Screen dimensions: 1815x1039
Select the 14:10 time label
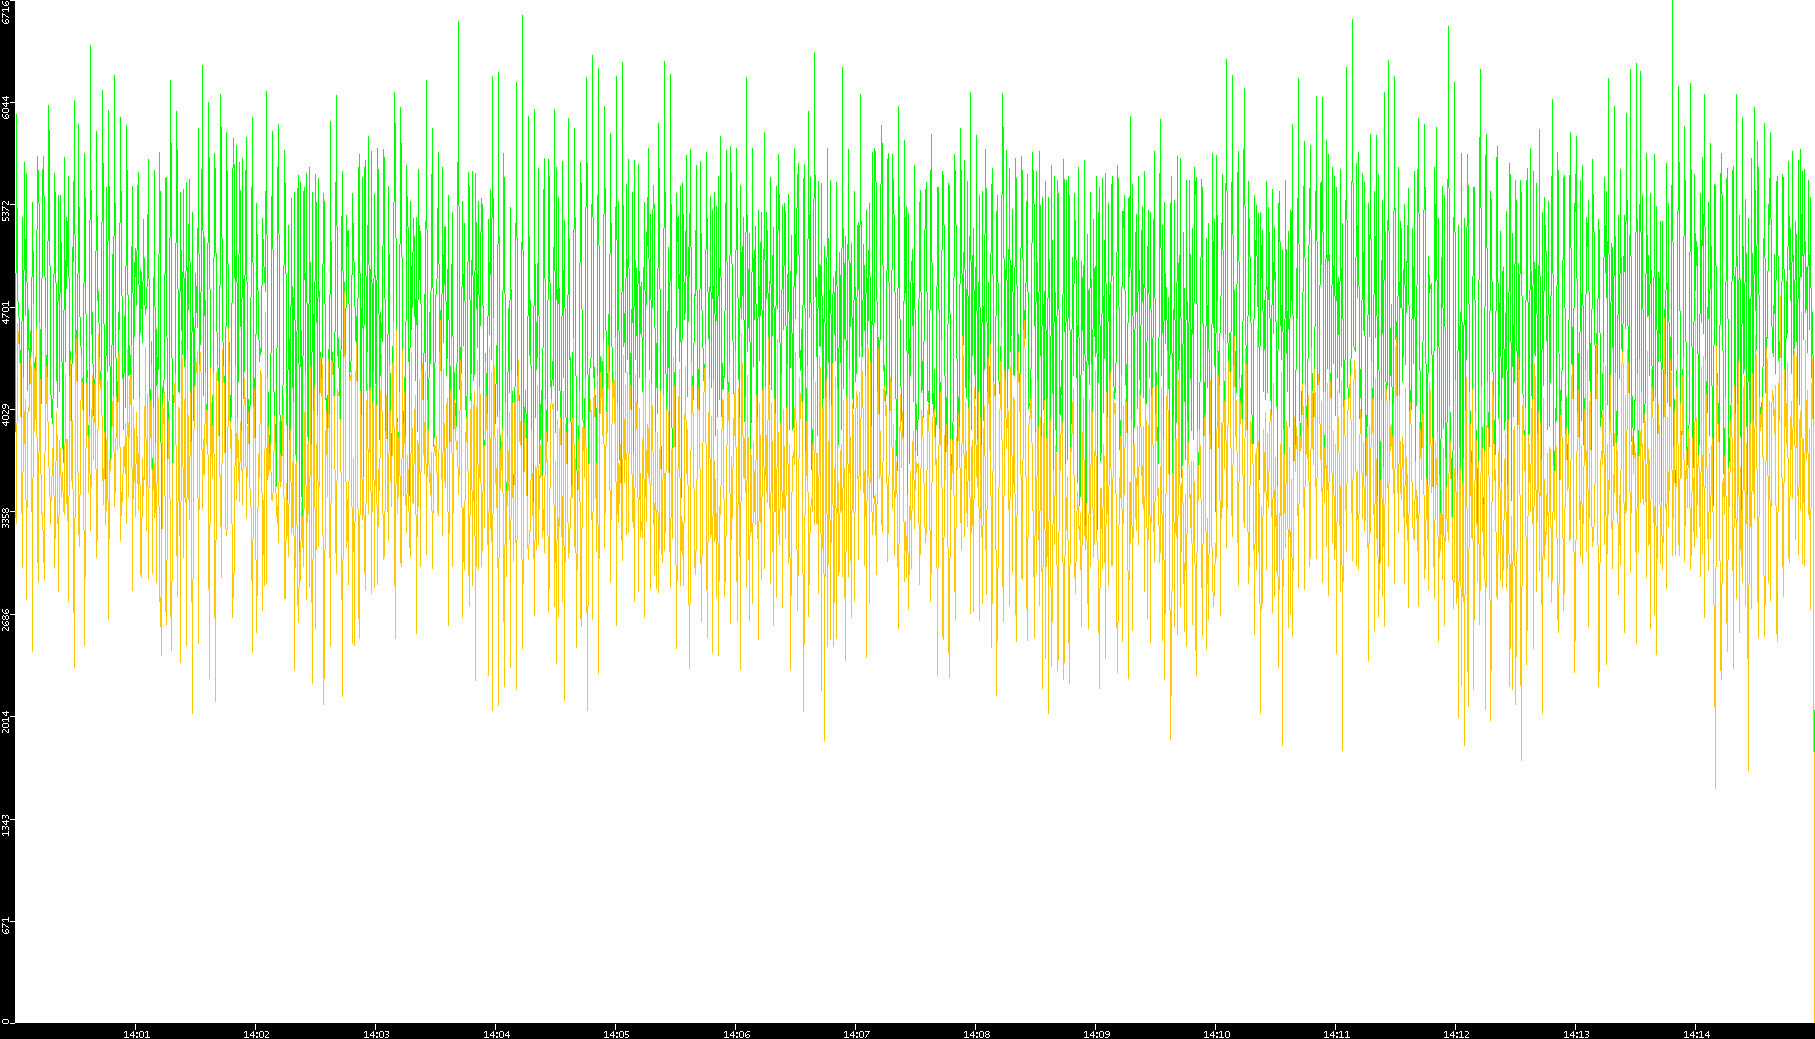(x=1216, y=1034)
